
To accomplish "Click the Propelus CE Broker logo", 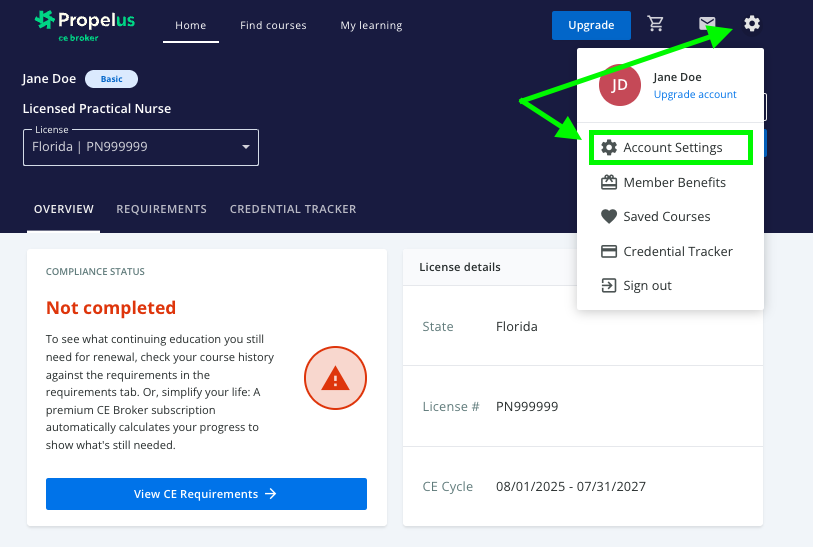I will [84, 25].
